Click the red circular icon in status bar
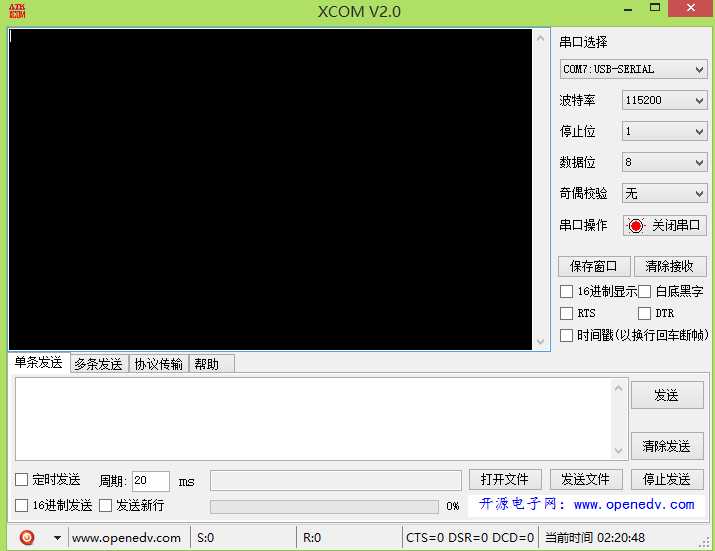Viewport: 715px width, 551px height. click(x=27, y=538)
